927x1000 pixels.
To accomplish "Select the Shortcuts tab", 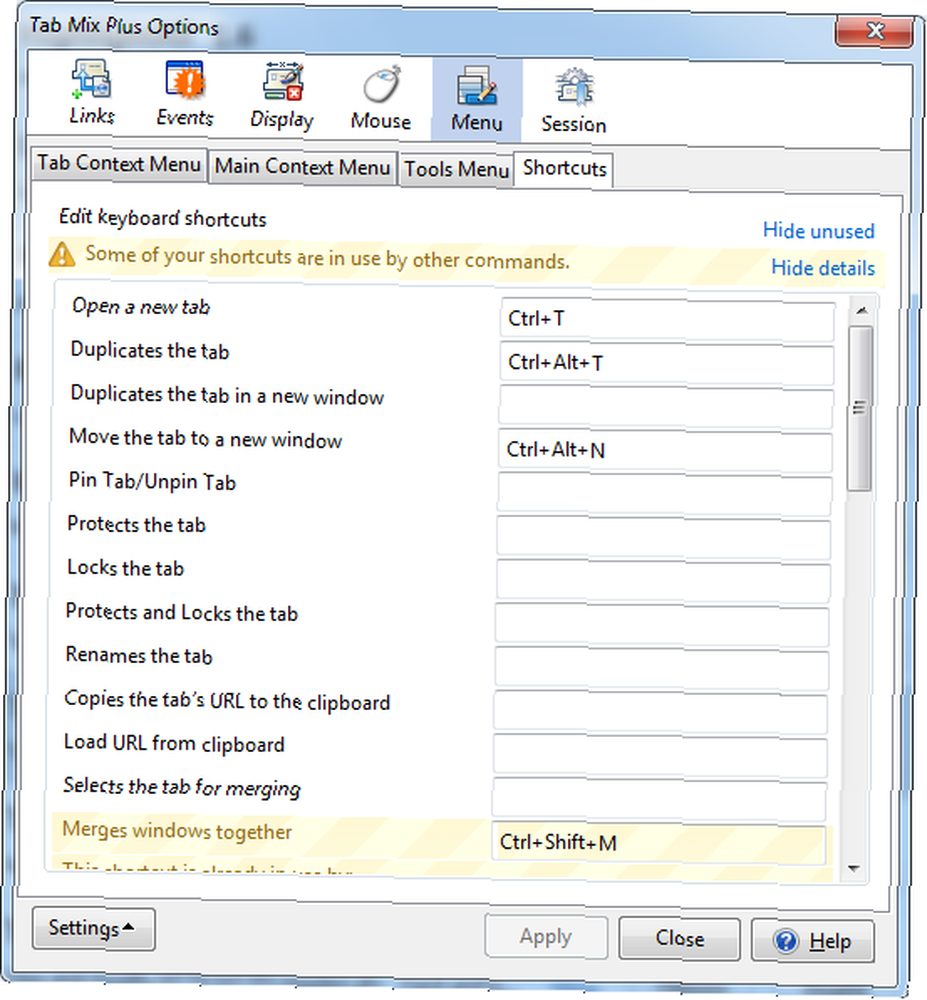I will 564,169.
